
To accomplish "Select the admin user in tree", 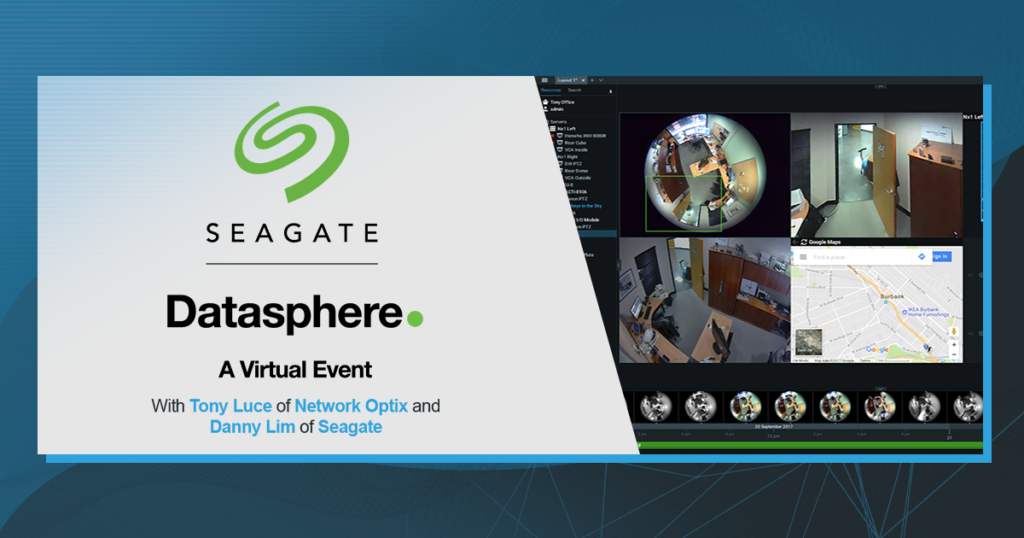I will pos(556,109).
